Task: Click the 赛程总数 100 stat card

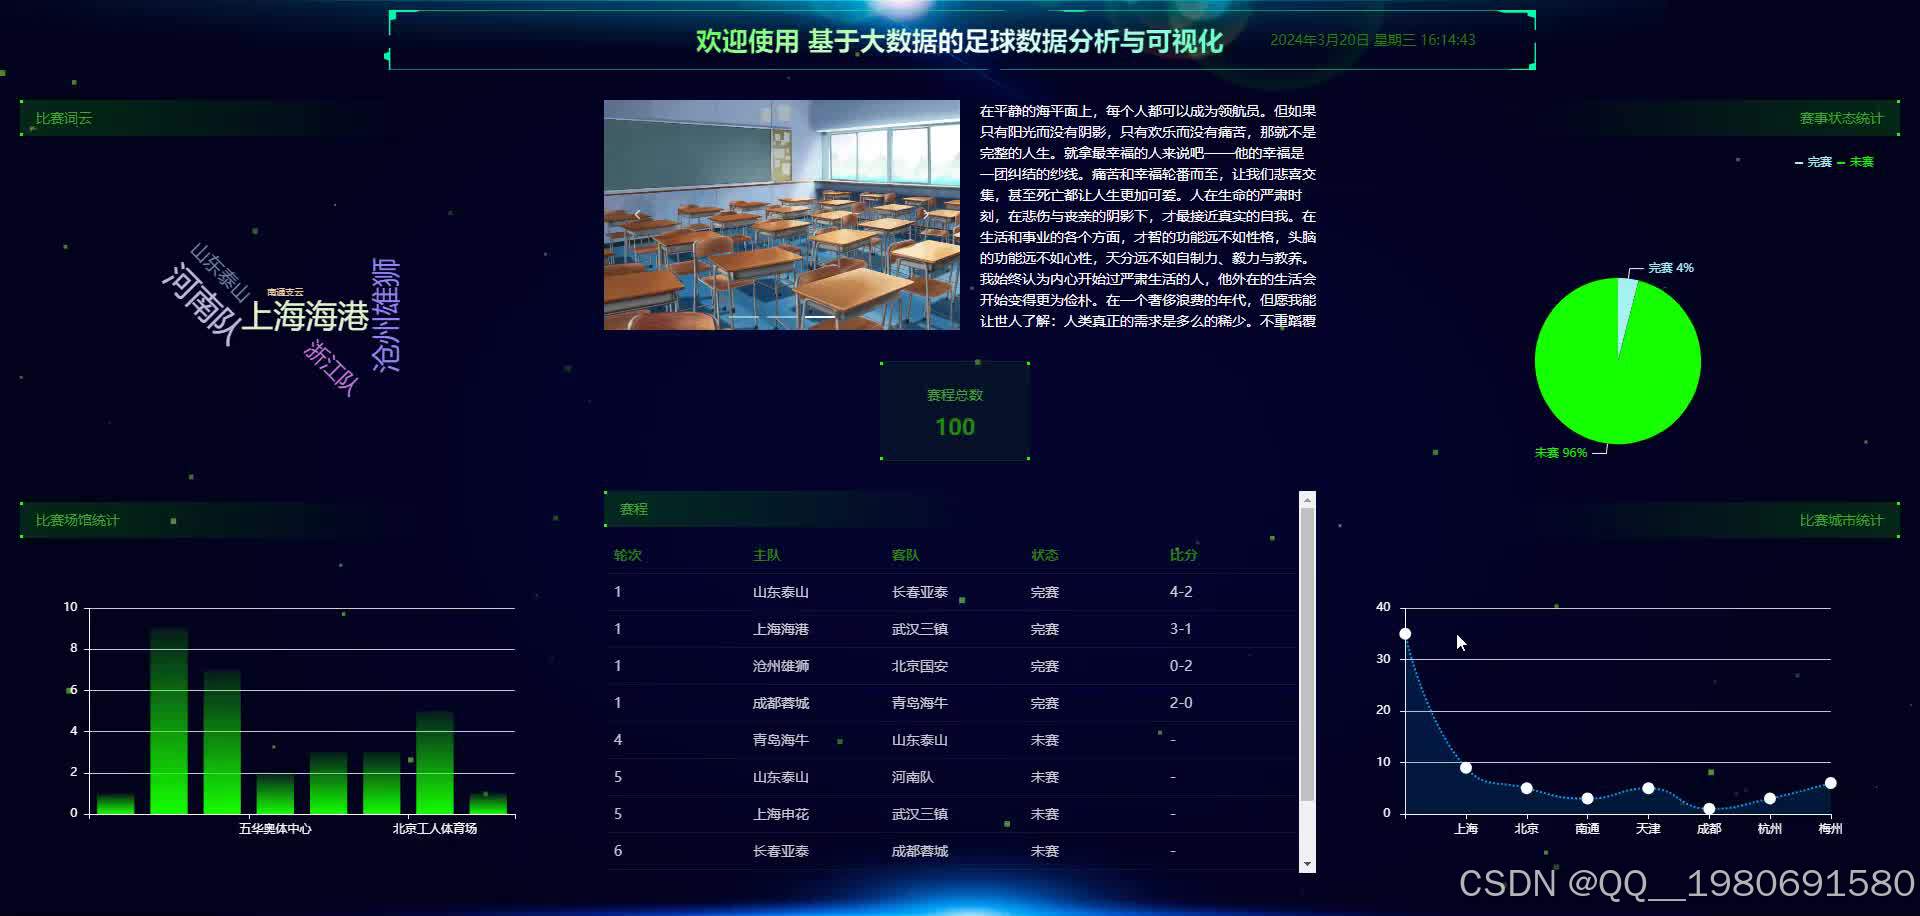Action: [955, 411]
